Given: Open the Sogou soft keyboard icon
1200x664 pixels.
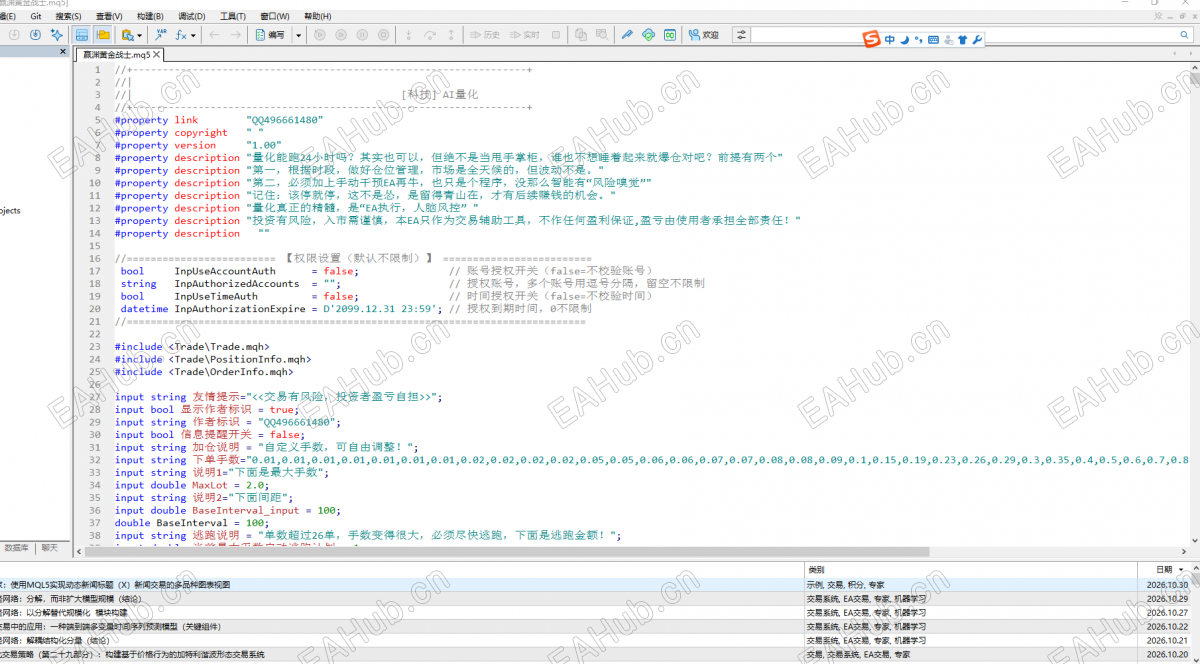Looking at the screenshot, I should pyautogui.click(x=933, y=40).
